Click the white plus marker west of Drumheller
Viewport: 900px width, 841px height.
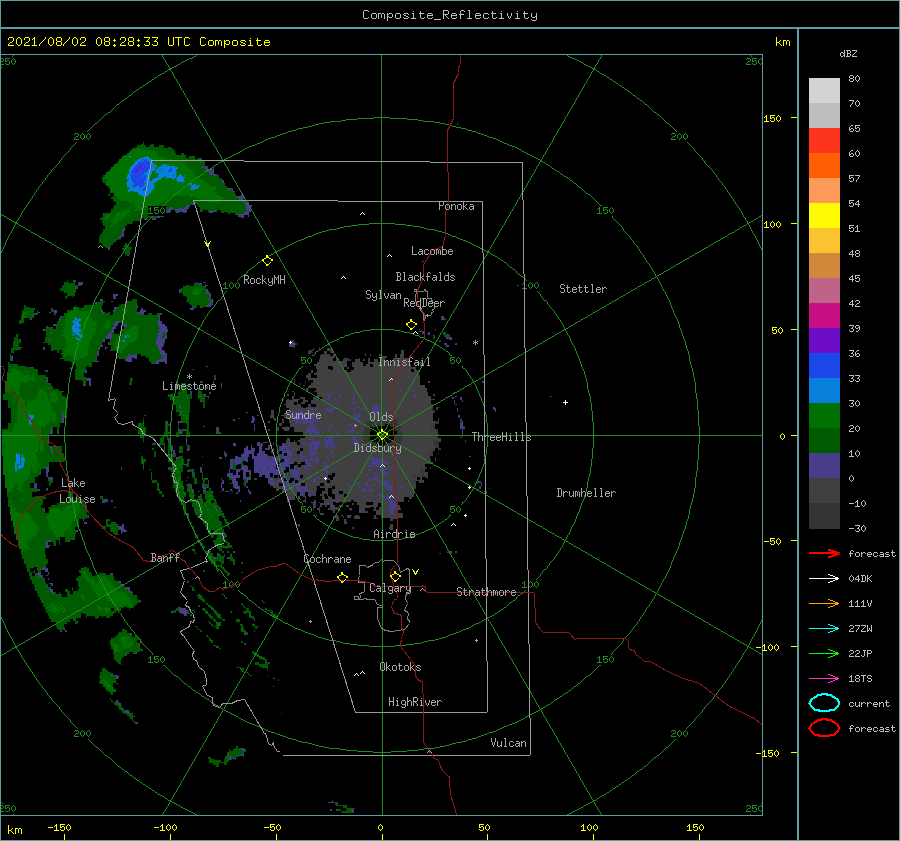coord(565,402)
